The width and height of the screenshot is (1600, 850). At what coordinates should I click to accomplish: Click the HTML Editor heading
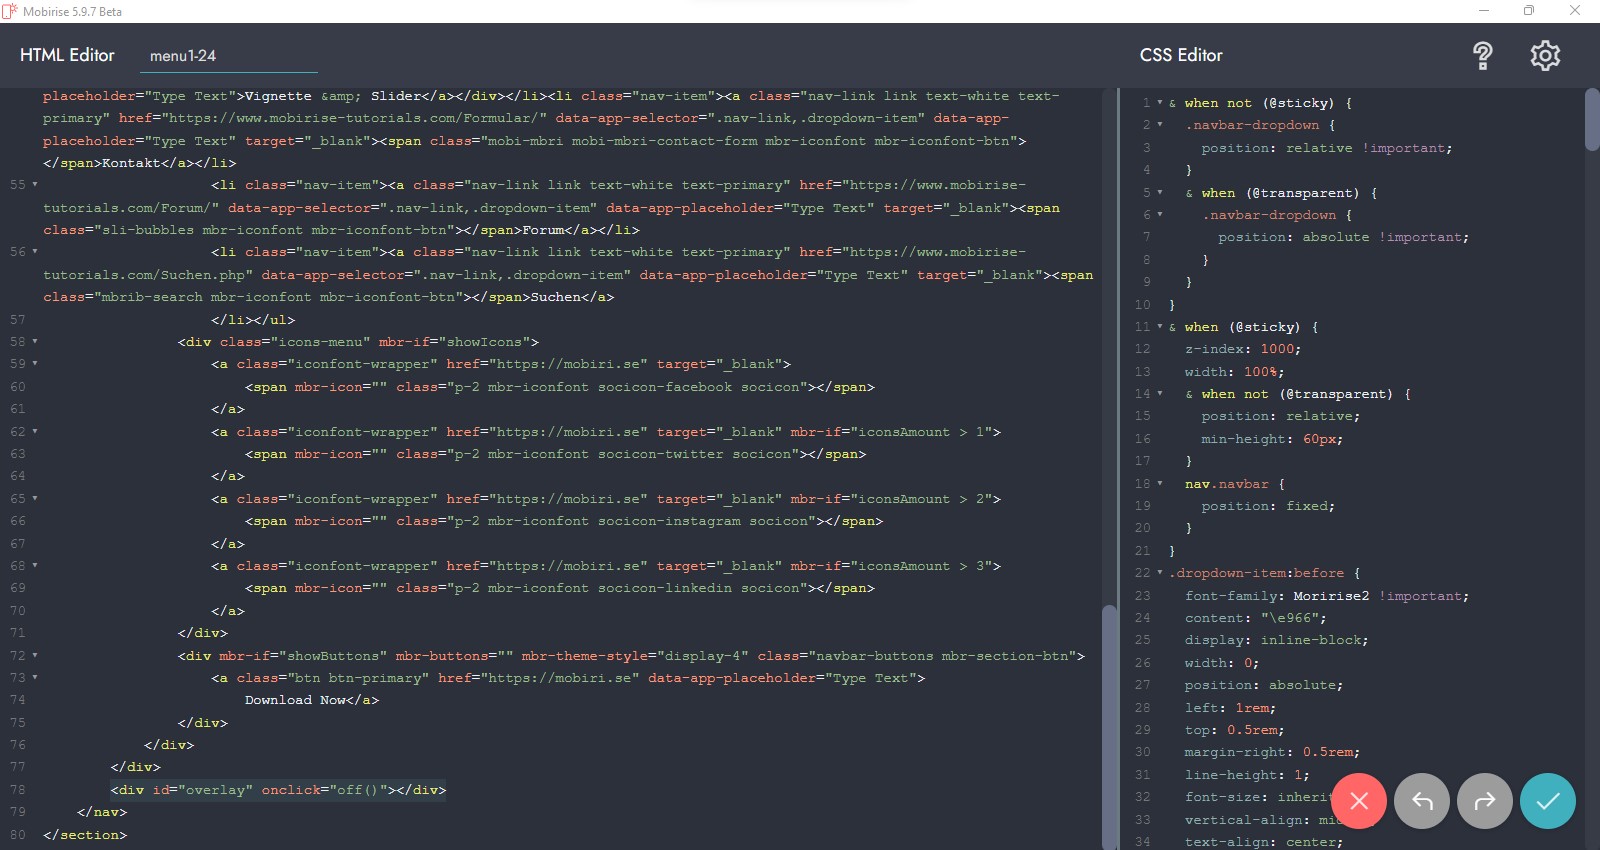[67, 55]
